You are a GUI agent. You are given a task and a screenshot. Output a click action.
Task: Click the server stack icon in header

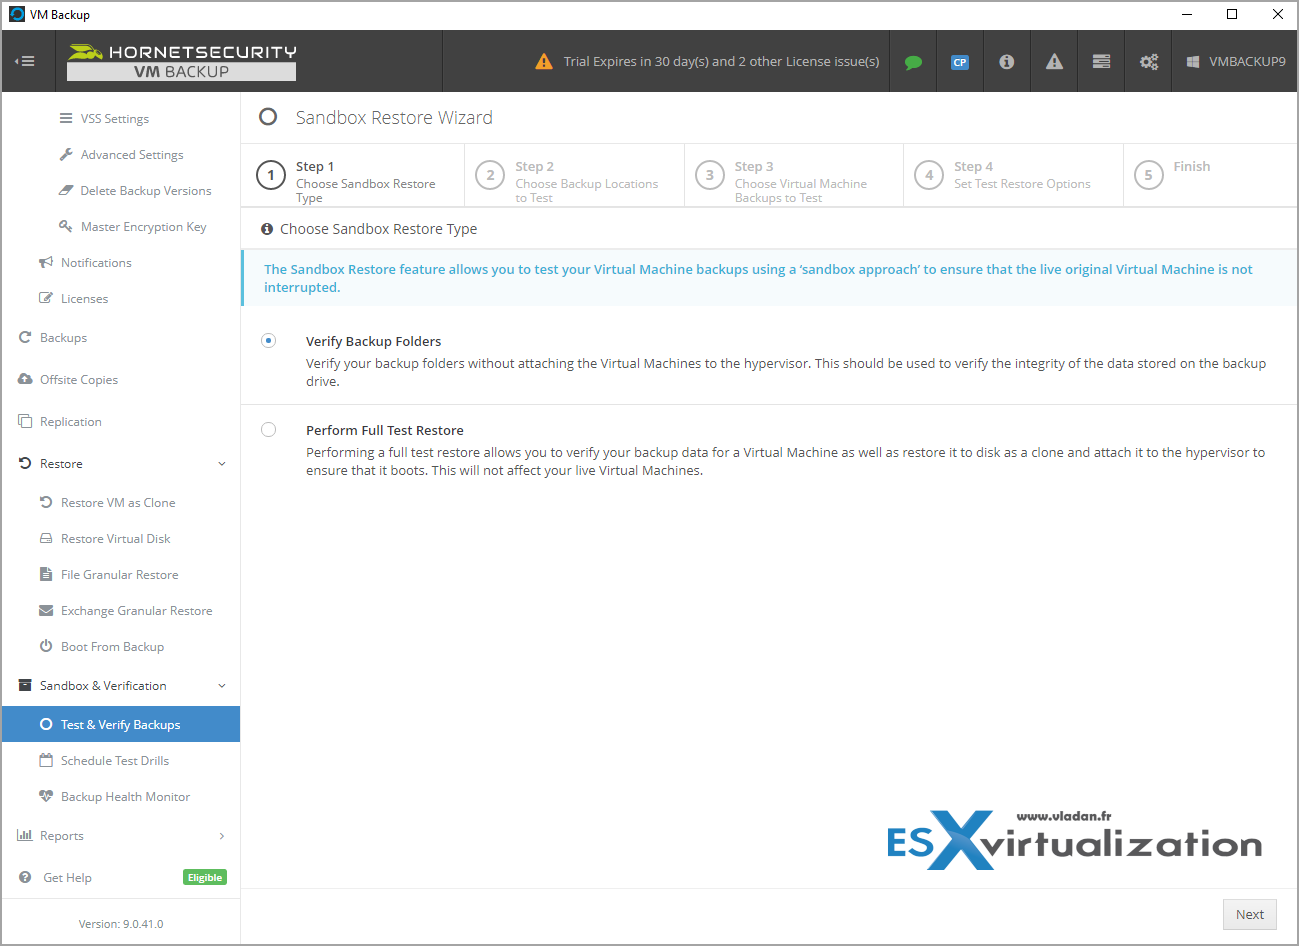coord(1101,62)
